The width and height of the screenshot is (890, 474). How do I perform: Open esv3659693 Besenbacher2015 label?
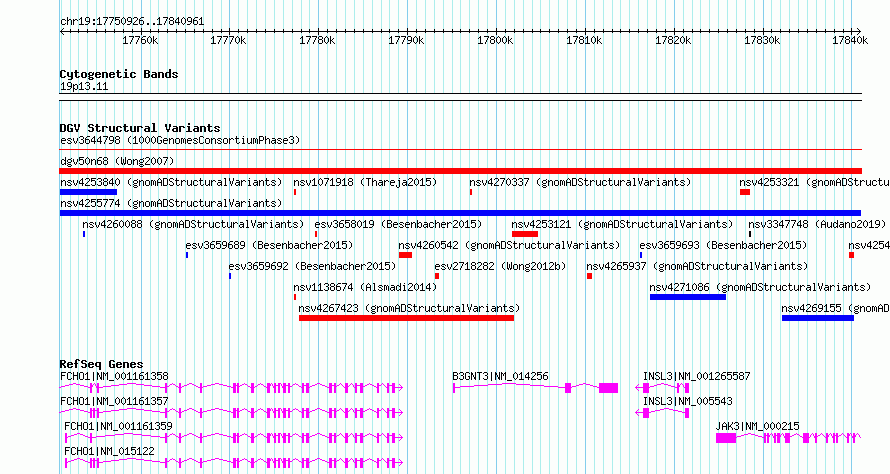pyautogui.click(x=723, y=245)
